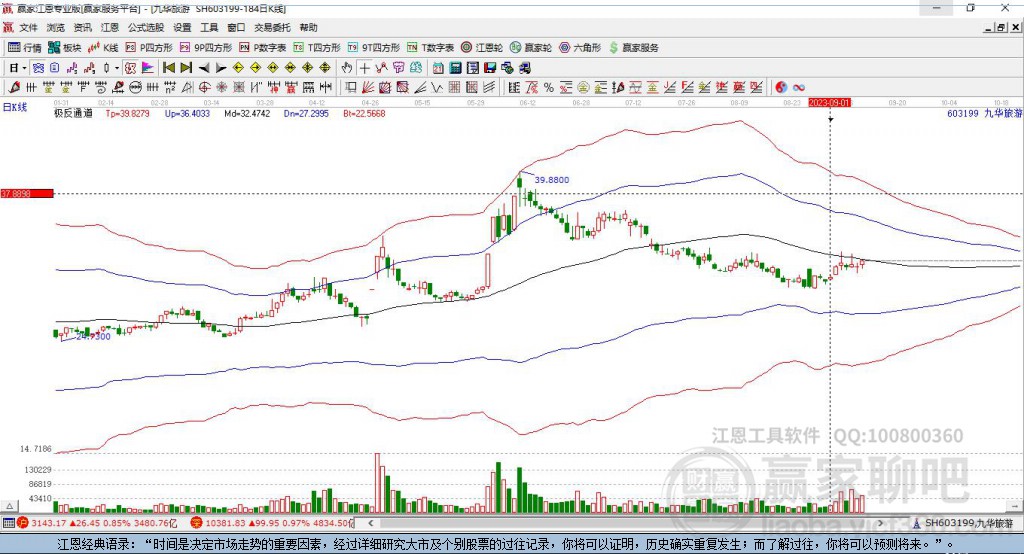Launch the 江恩轮 Gann wheel
The width and height of the screenshot is (1024, 554).
click(x=482, y=48)
